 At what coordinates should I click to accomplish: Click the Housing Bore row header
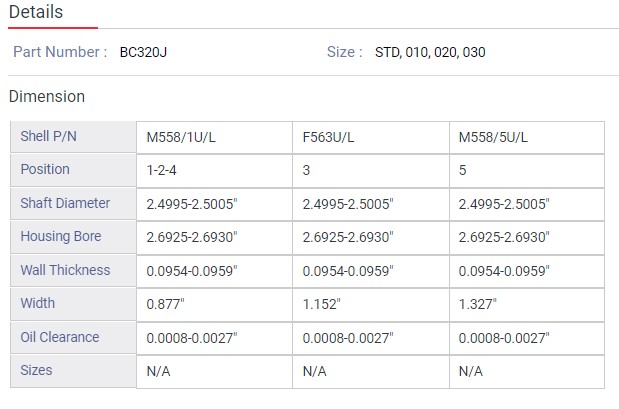[60, 237]
